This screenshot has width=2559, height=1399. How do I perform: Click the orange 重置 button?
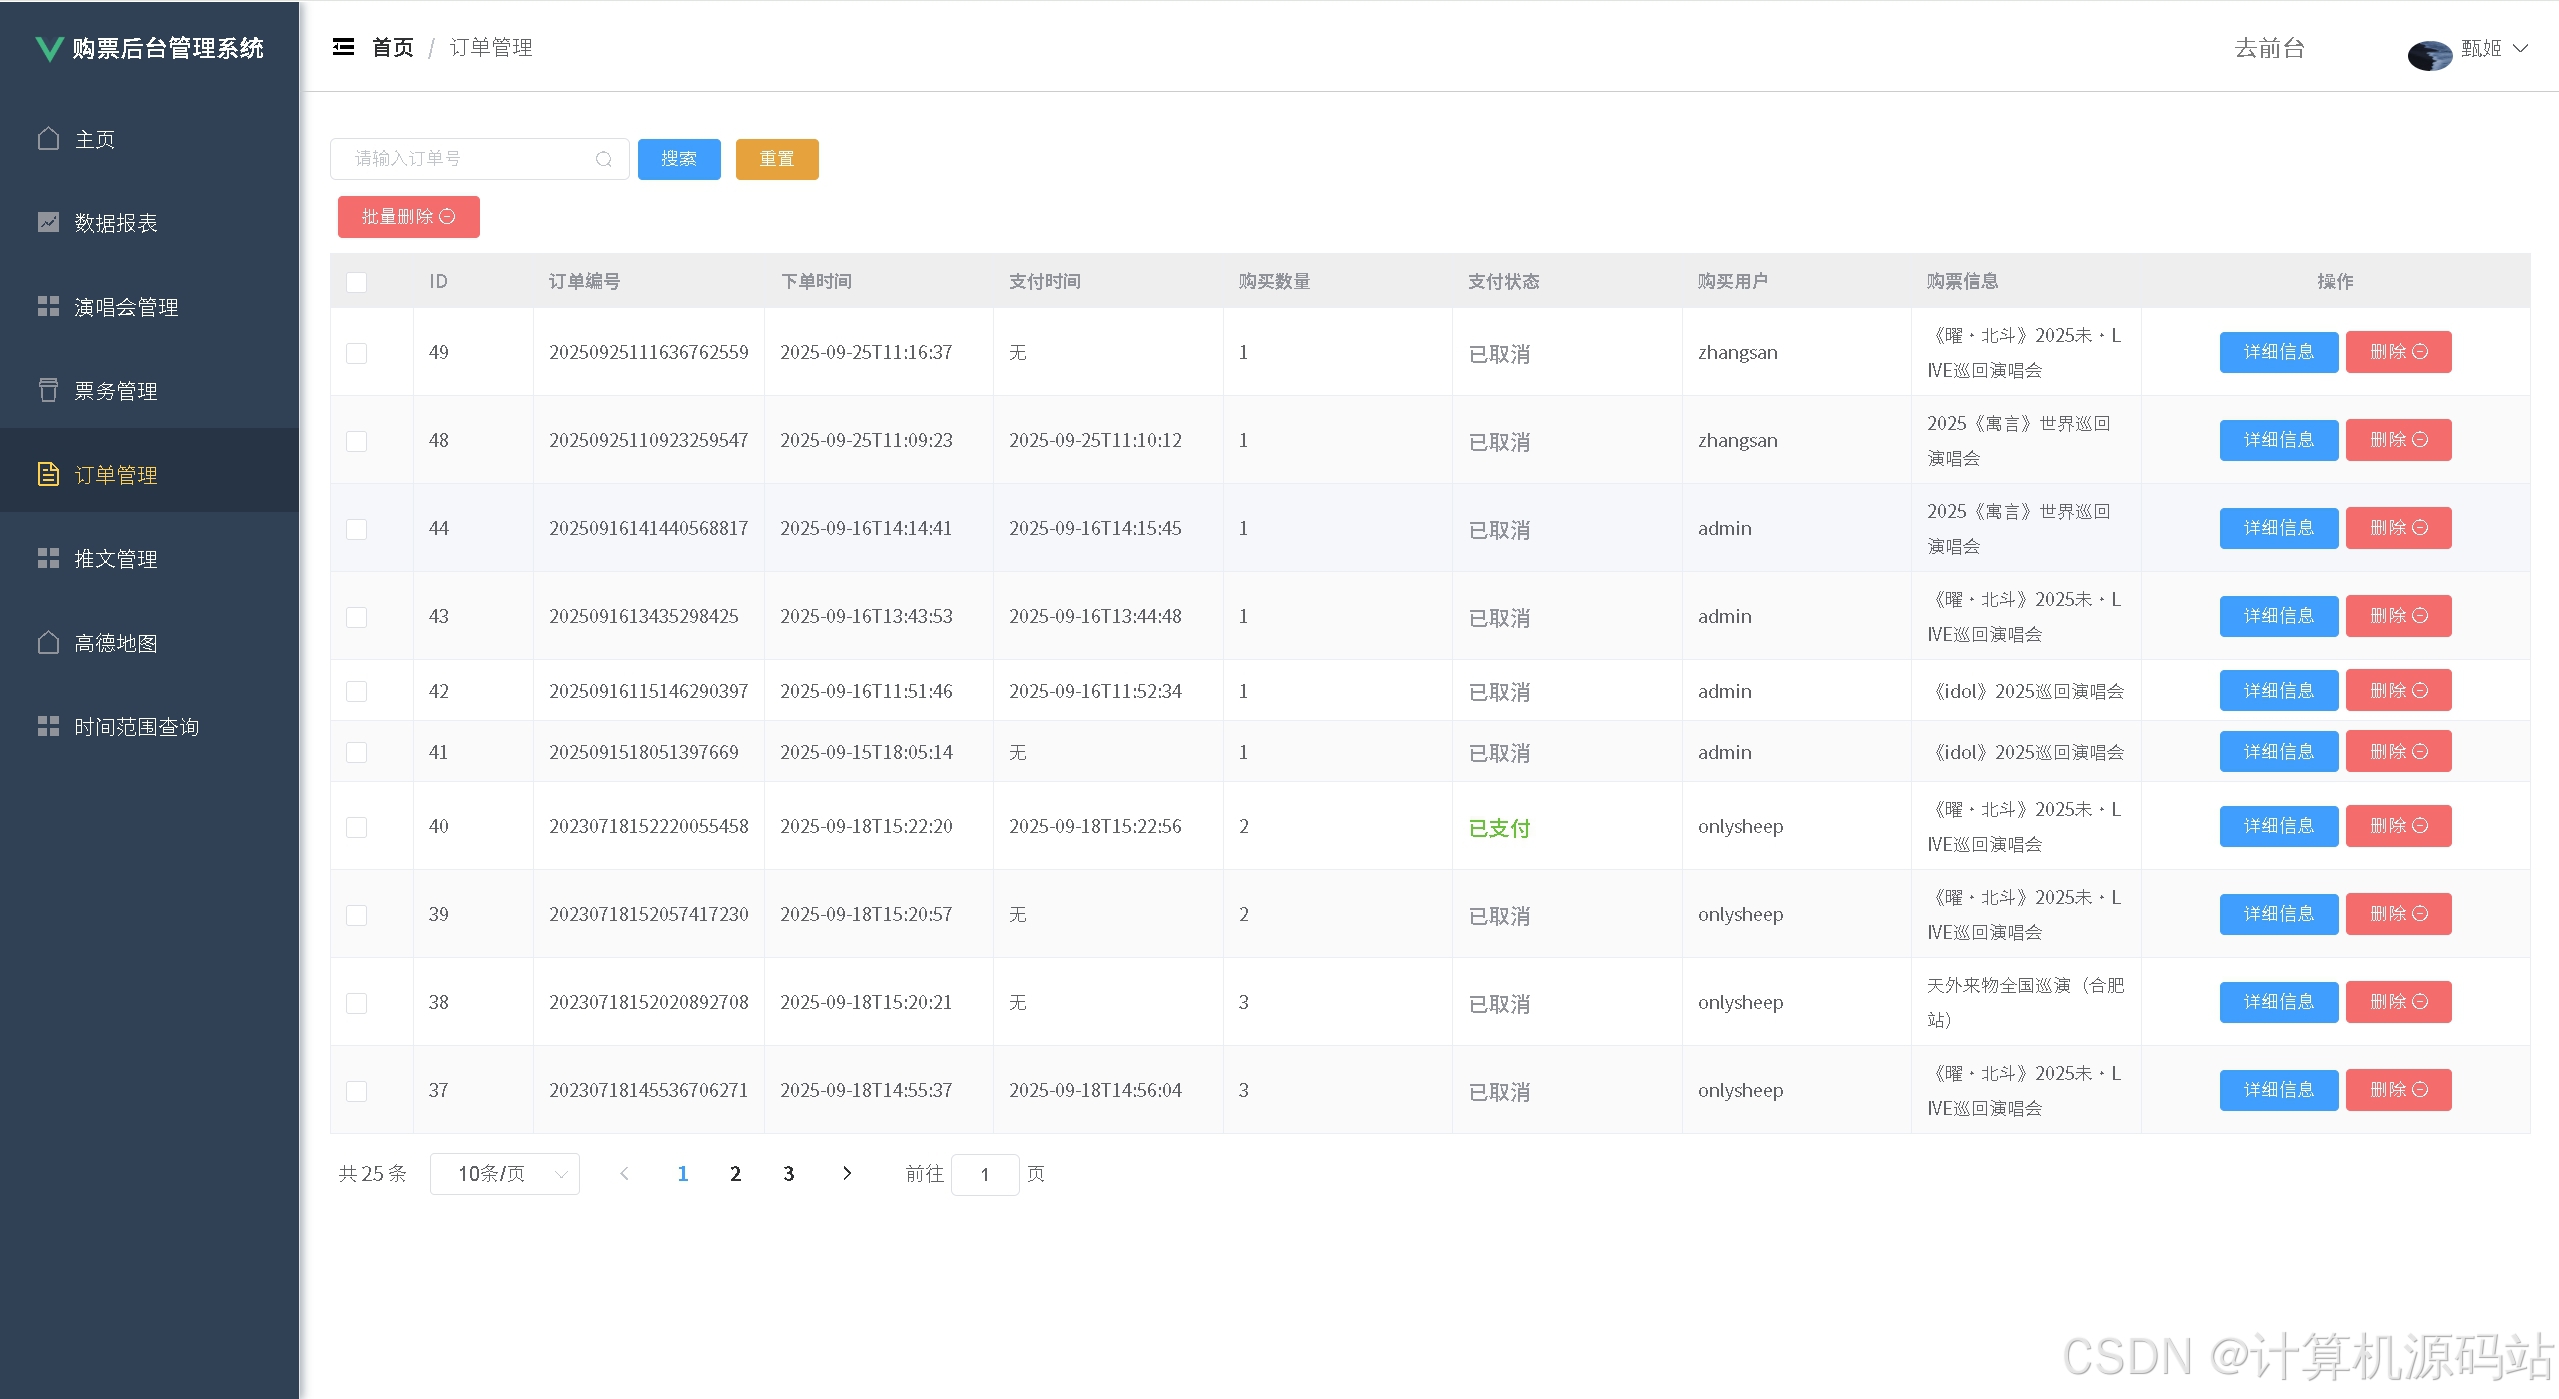tap(777, 159)
